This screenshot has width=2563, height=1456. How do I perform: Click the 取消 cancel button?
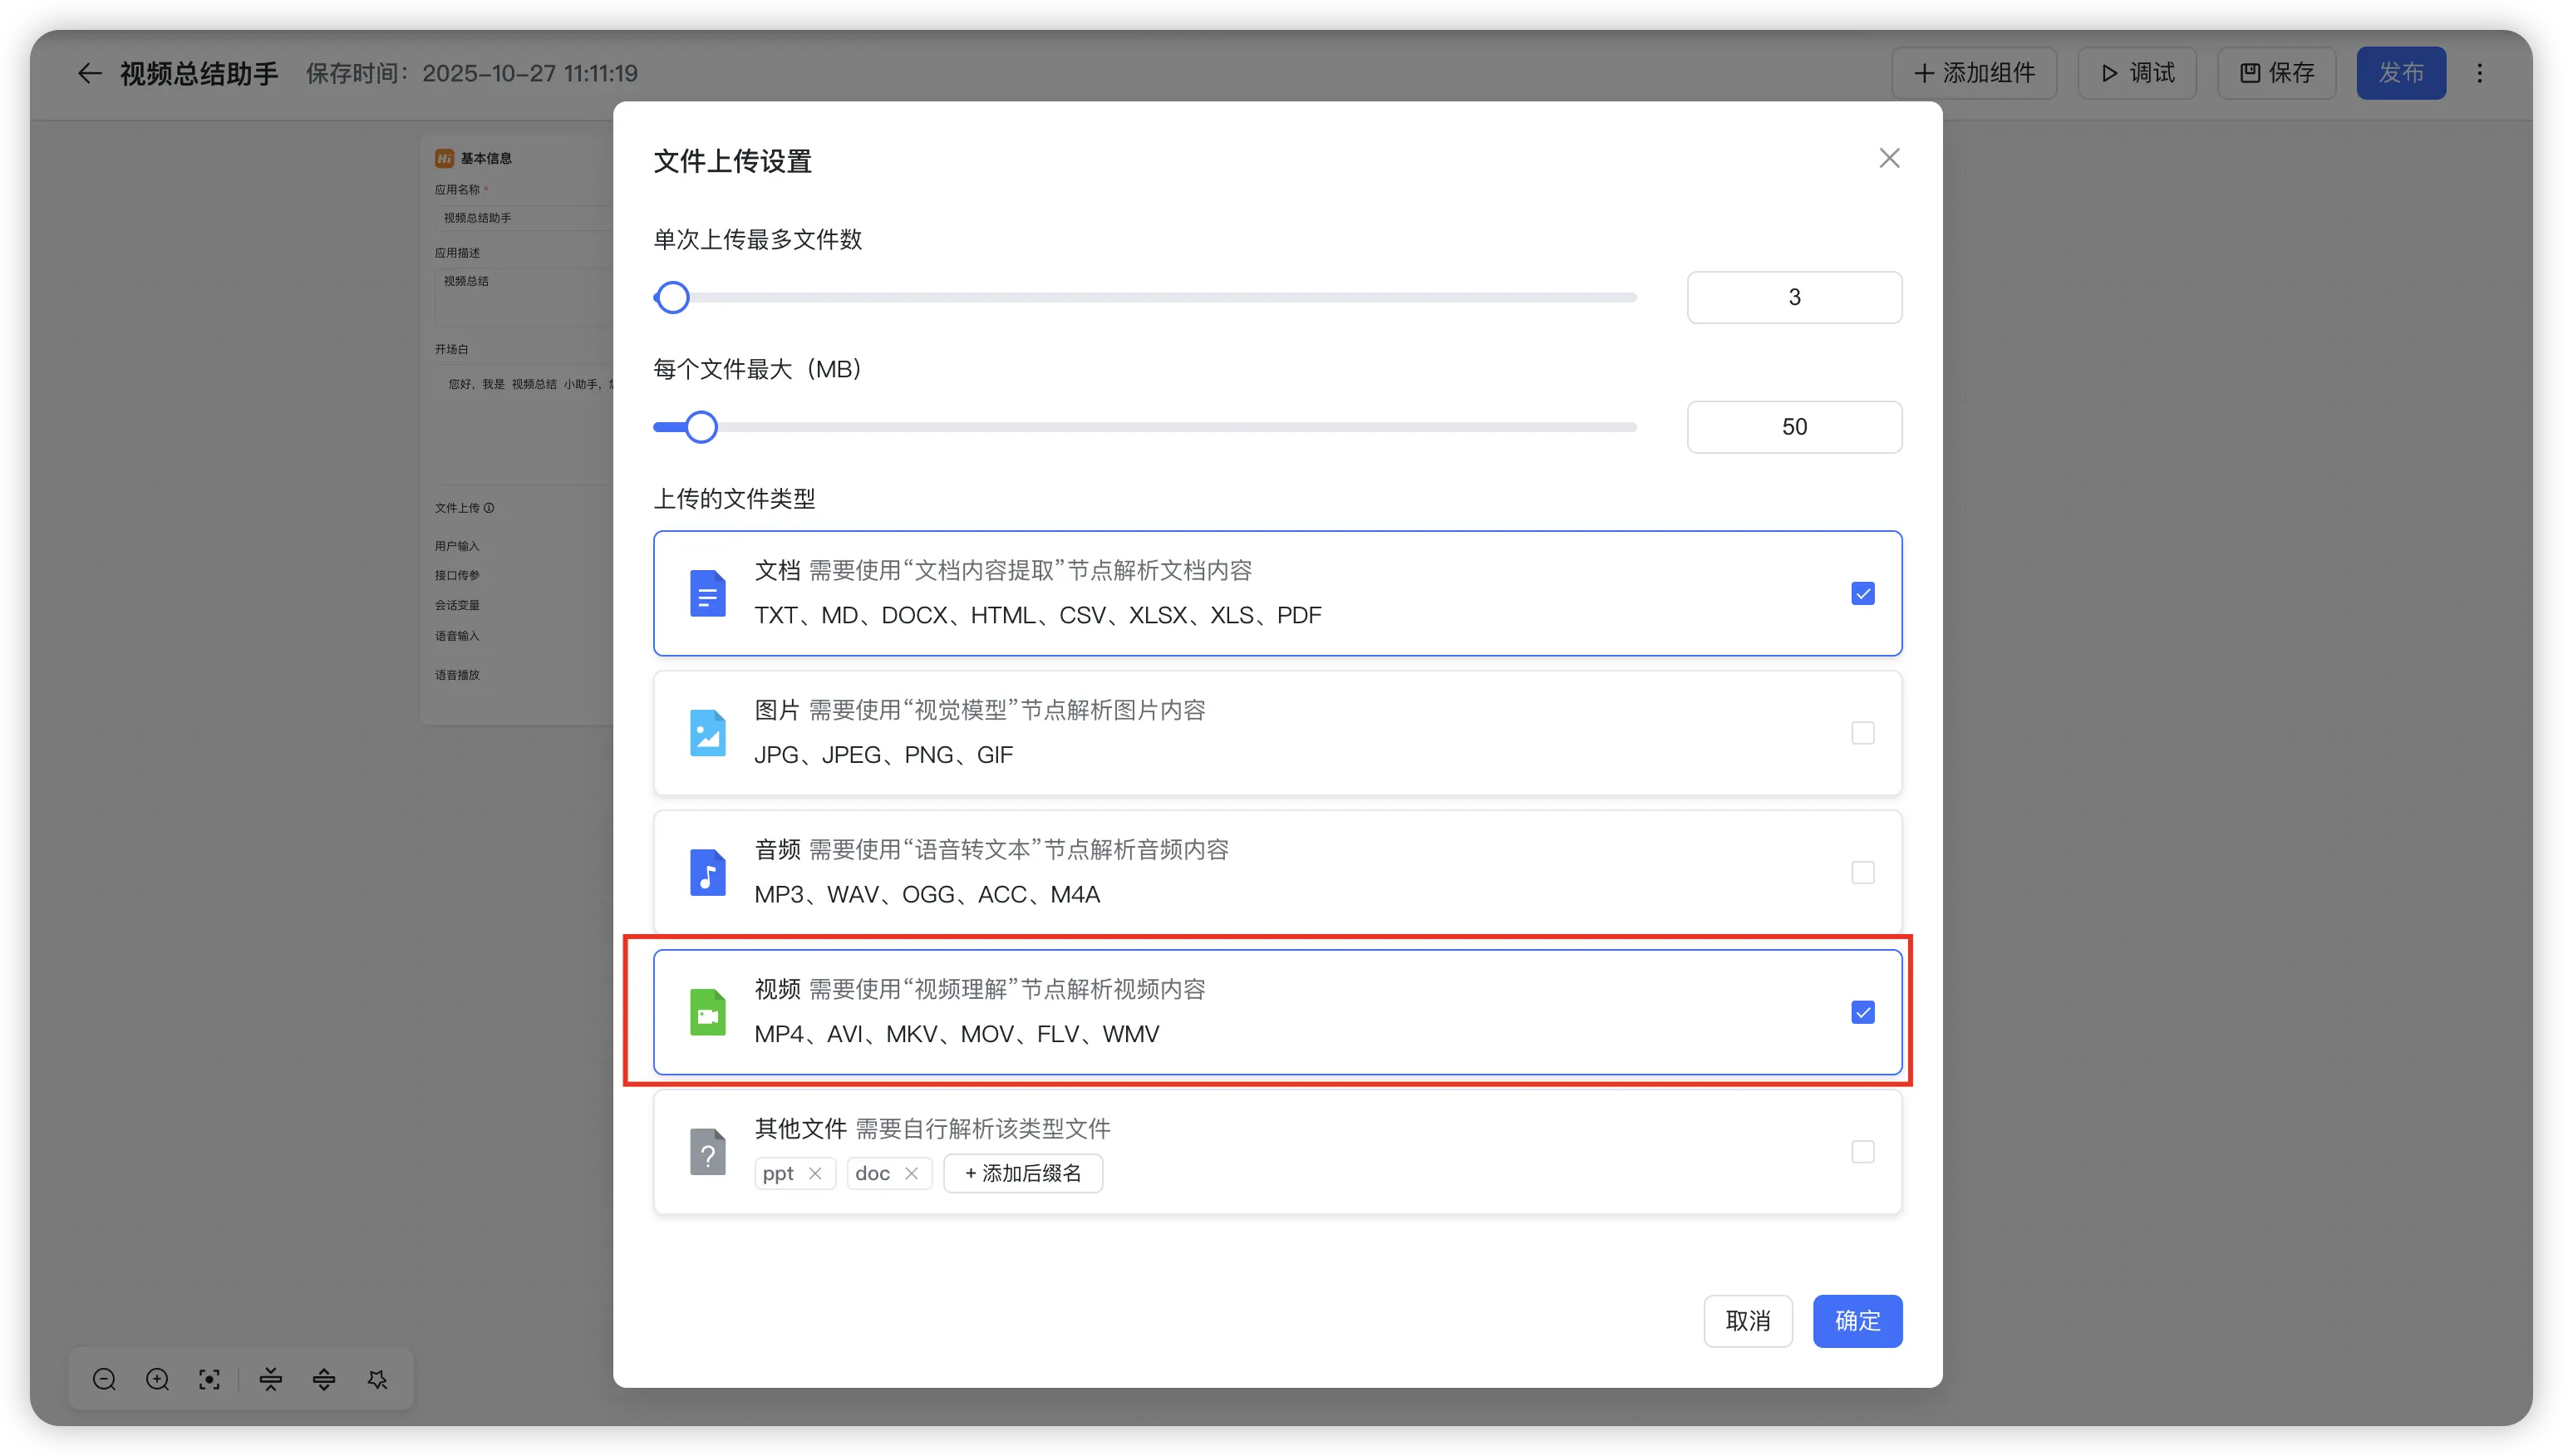(1747, 1321)
